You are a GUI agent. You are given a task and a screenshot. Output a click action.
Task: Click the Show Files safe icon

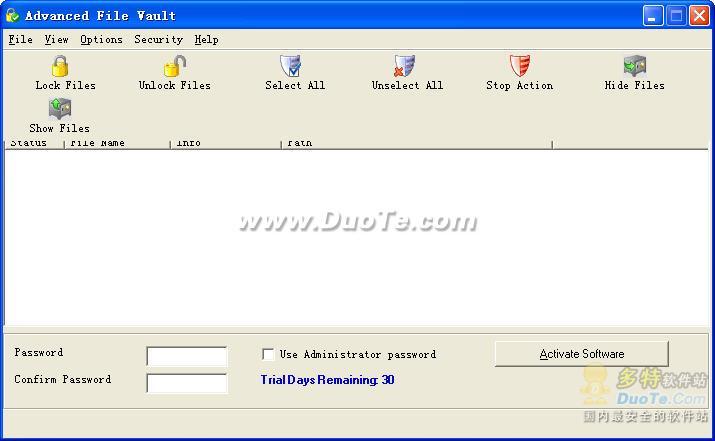pyautogui.click(x=60, y=109)
